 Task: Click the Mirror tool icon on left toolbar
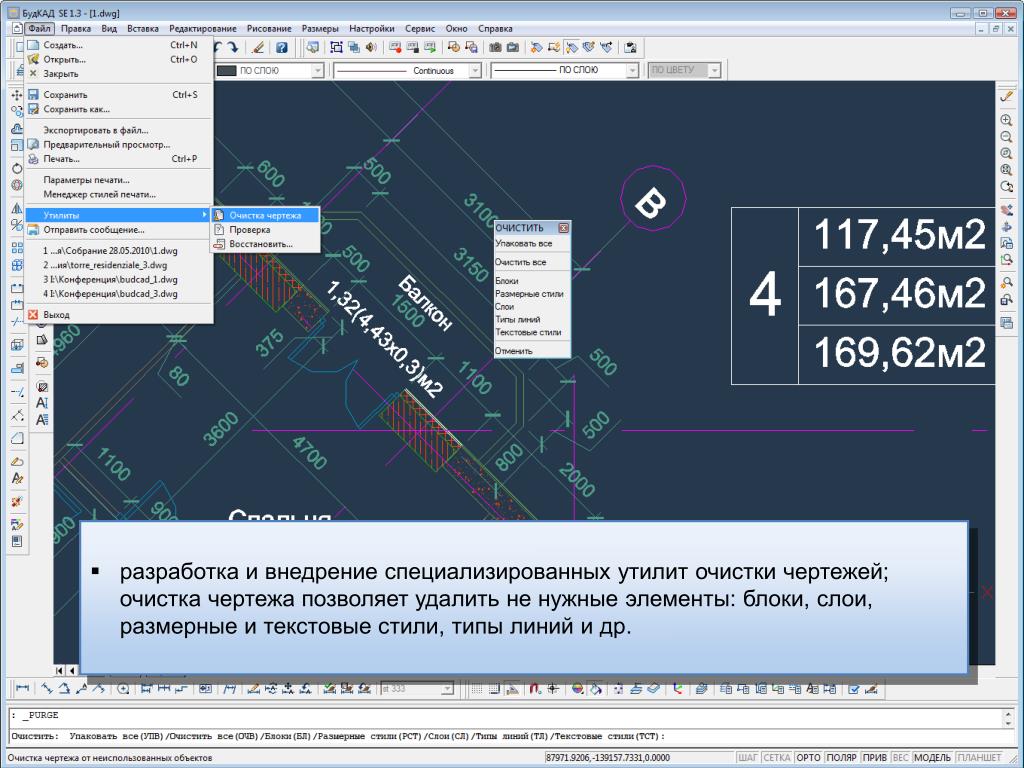(x=17, y=208)
